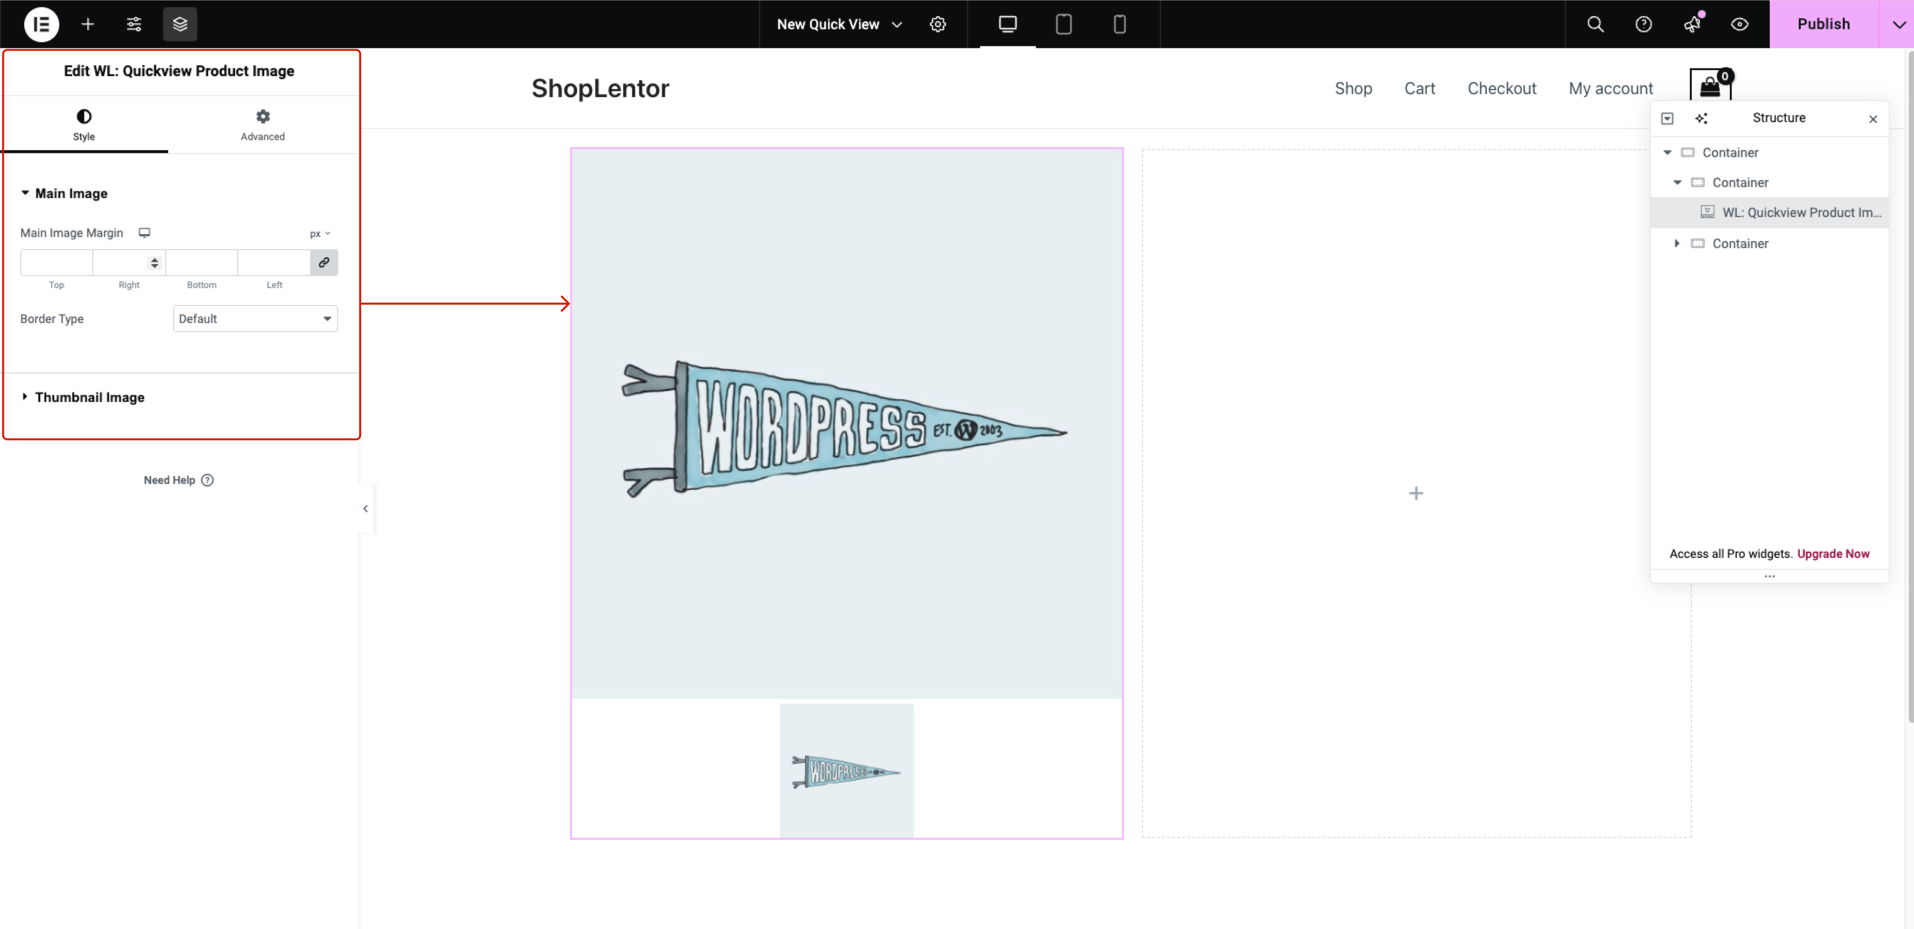This screenshot has width=1914, height=929.
Task: Switch to tablet view mode
Action: point(1063,24)
